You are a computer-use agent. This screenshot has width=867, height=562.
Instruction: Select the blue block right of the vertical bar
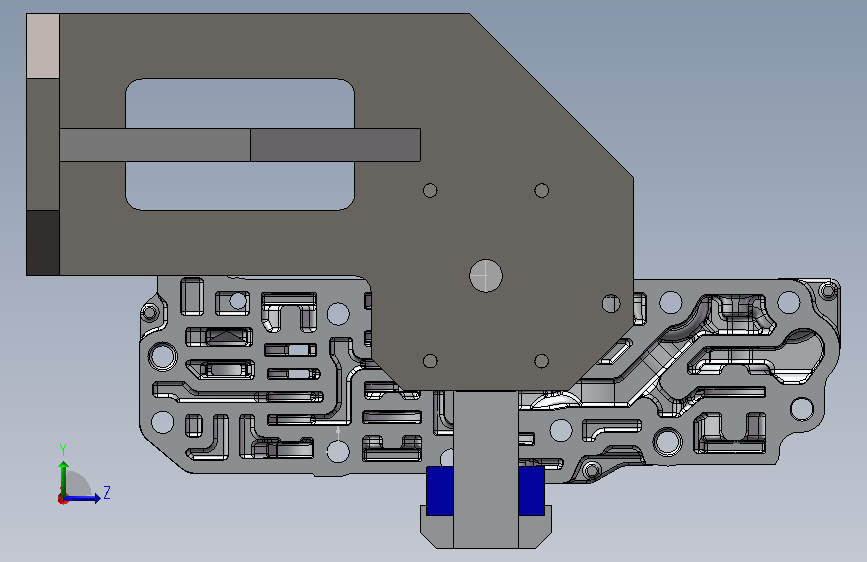coord(531,491)
